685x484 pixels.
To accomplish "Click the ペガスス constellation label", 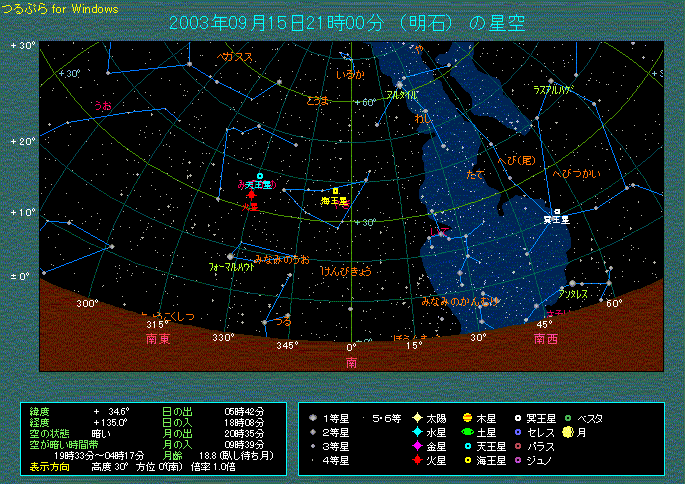I will (236, 58).
